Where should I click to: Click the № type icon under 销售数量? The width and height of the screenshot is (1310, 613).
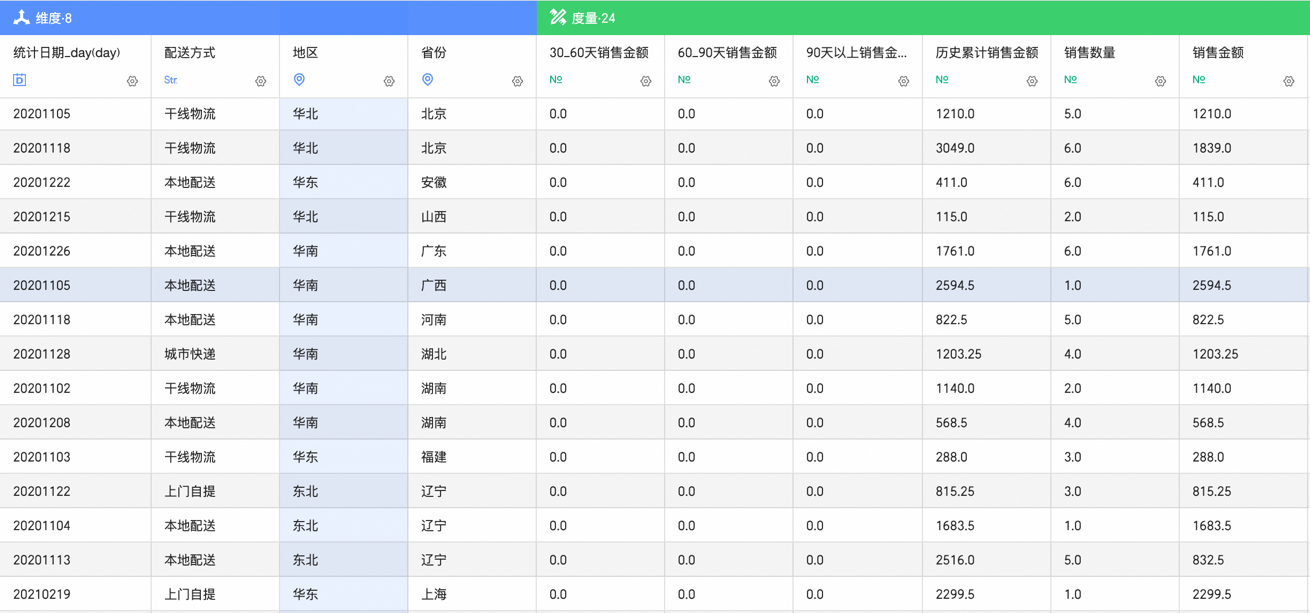coord(1070,80)
